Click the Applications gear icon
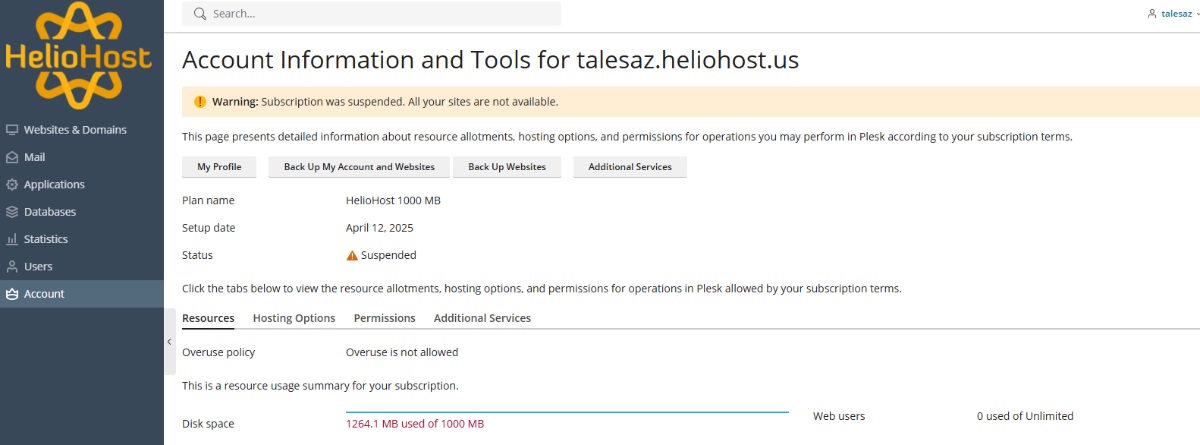 (12, 185)
